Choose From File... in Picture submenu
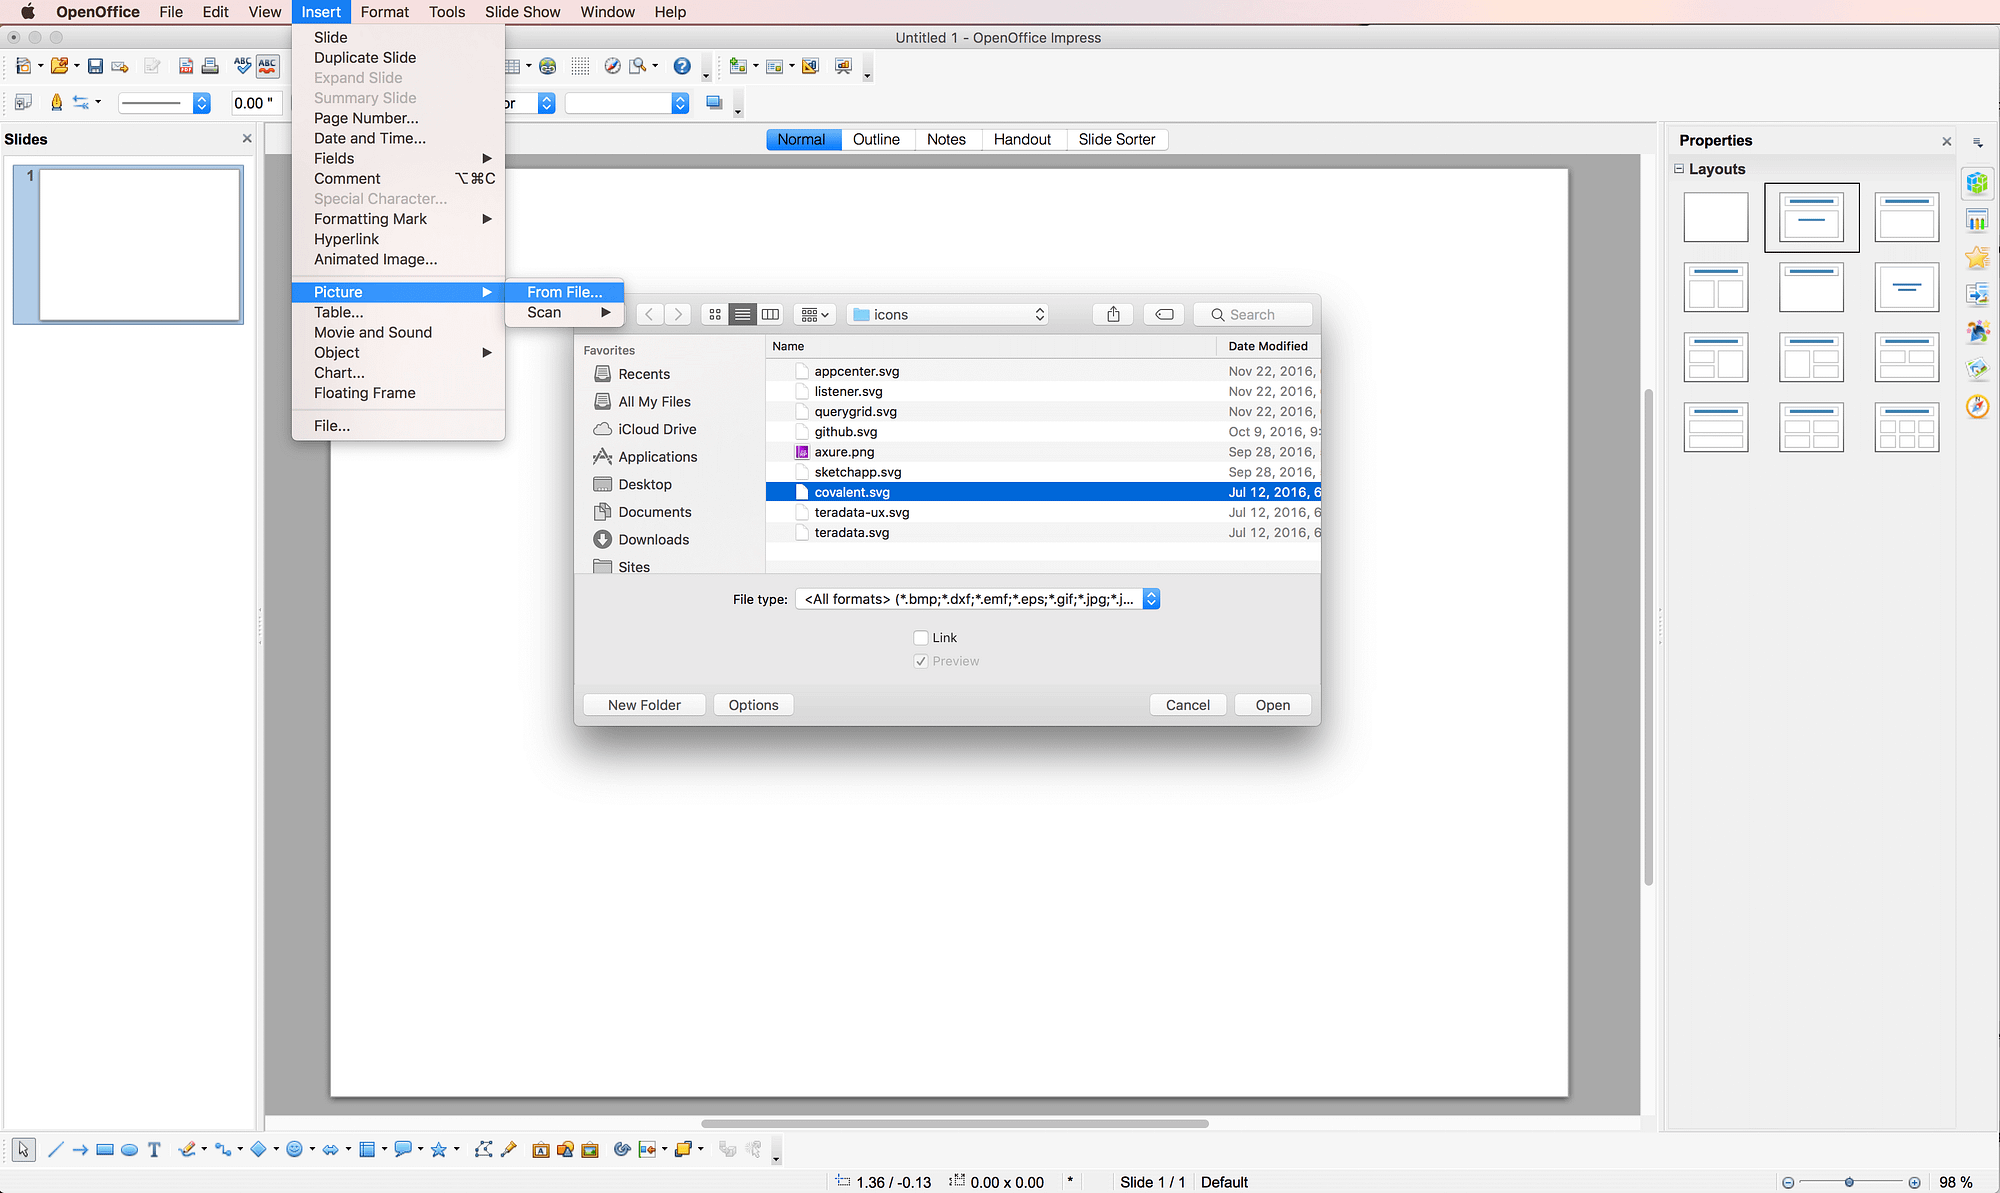The width and height of the screenshot is (2000, 1193). tap(564, 292)
